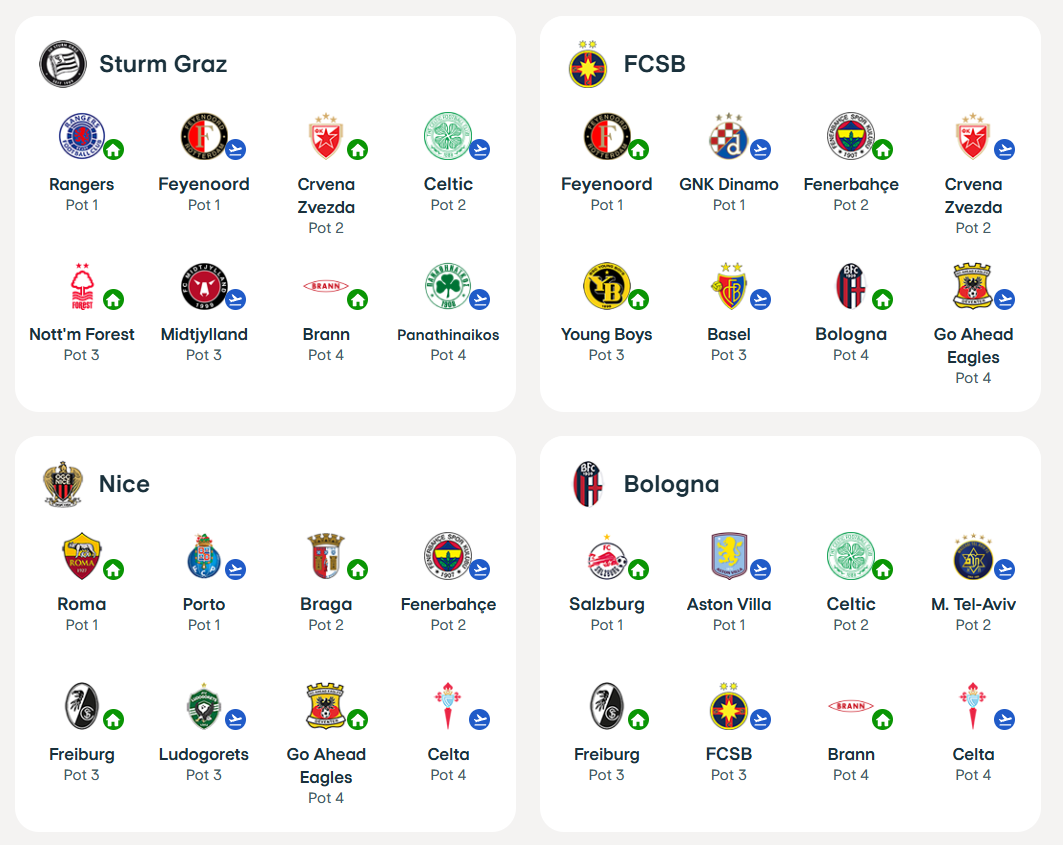1063x845 pixels.
Task: Select Nott'm Forest crest in Sturm Graz card
Action: click(81, 286)
